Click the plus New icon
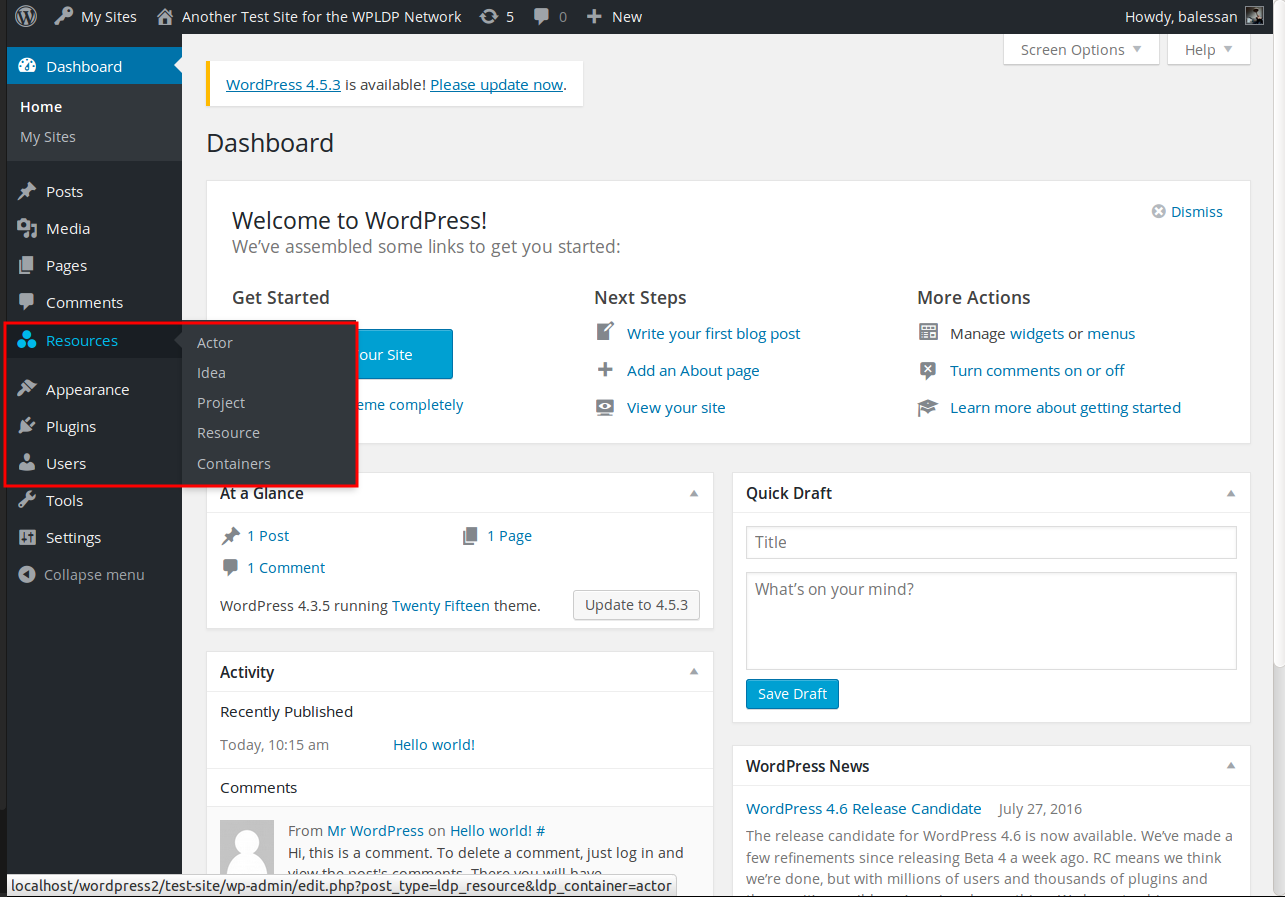 tap(594, 16)
